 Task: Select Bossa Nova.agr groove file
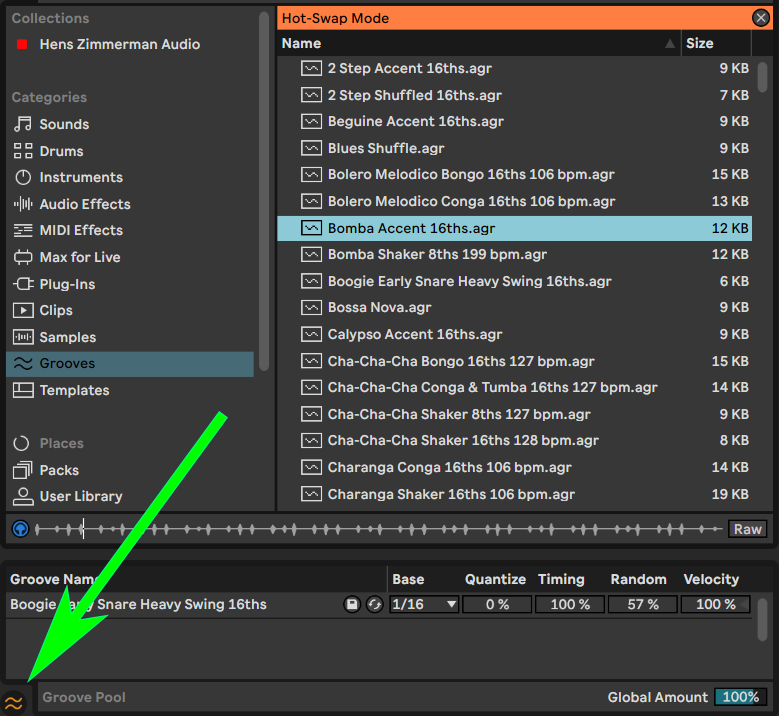[379, 308]
